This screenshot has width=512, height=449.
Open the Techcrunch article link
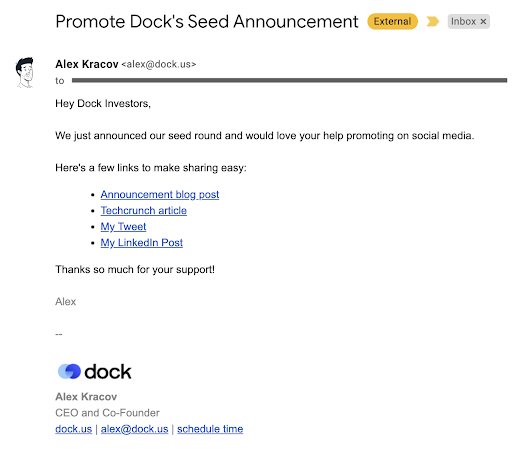point(144,210)
